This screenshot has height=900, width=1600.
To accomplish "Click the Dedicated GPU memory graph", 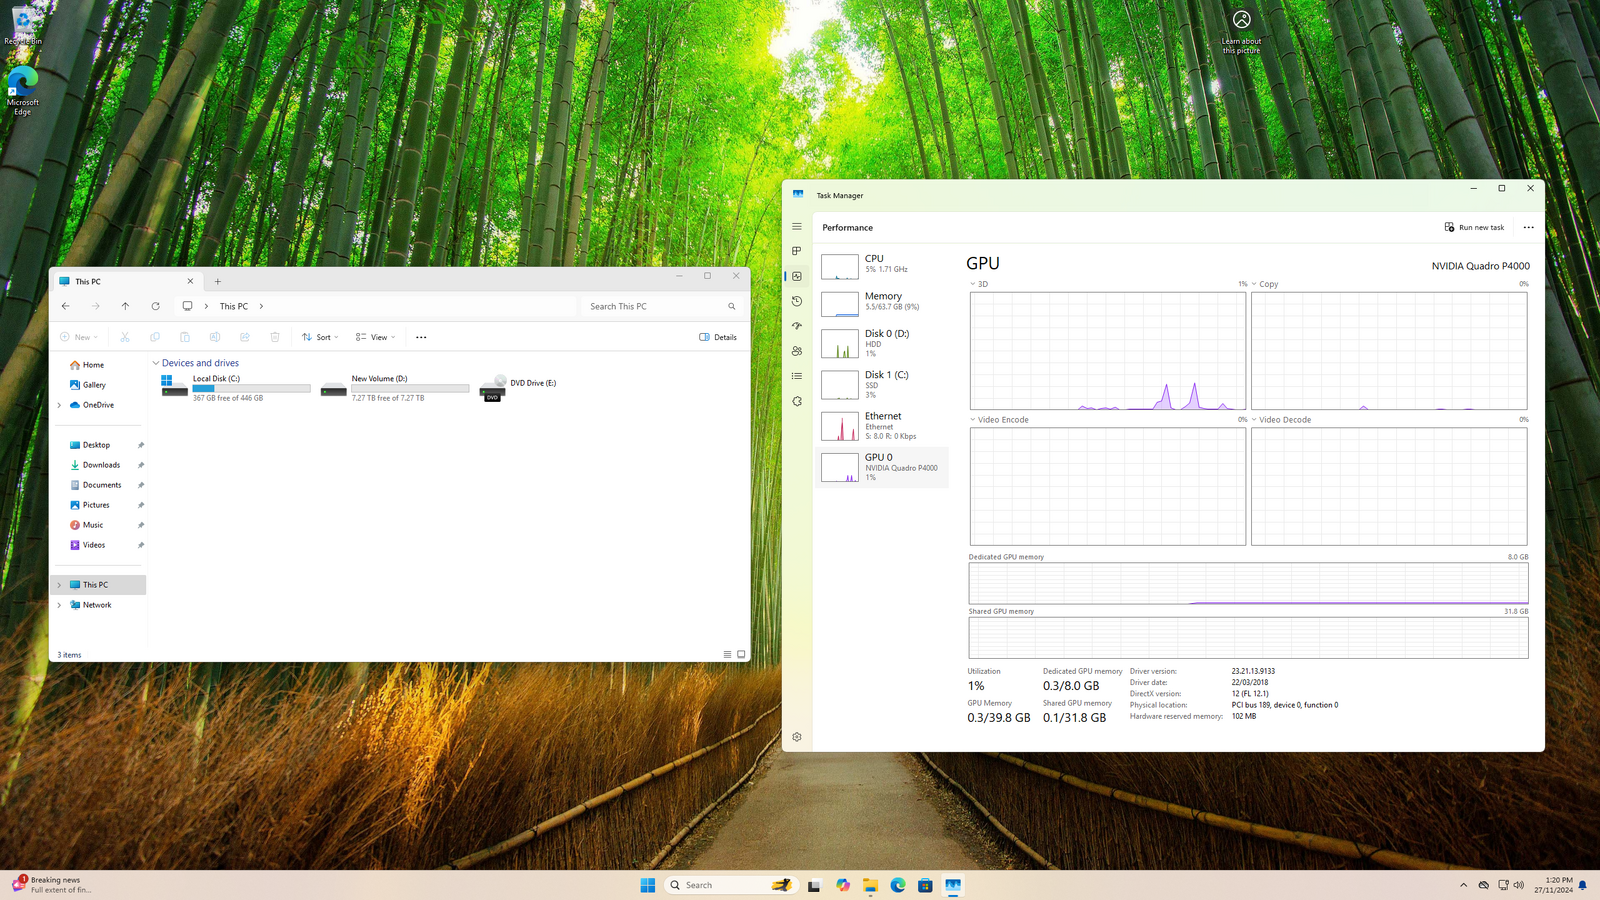I will point(1248,583).
